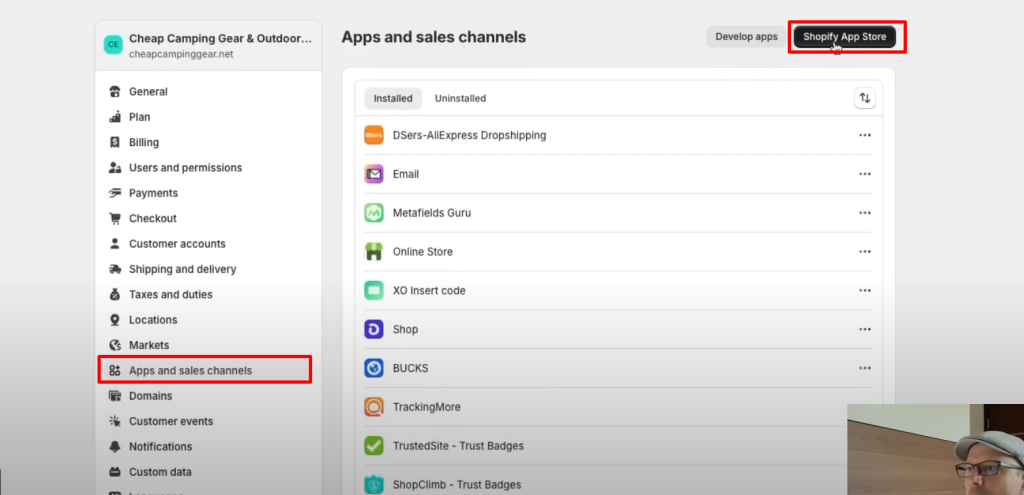1024x495 pixels.
Task: Click the TrustedSite checkmark badge icon
Action: tap(374, 446)
